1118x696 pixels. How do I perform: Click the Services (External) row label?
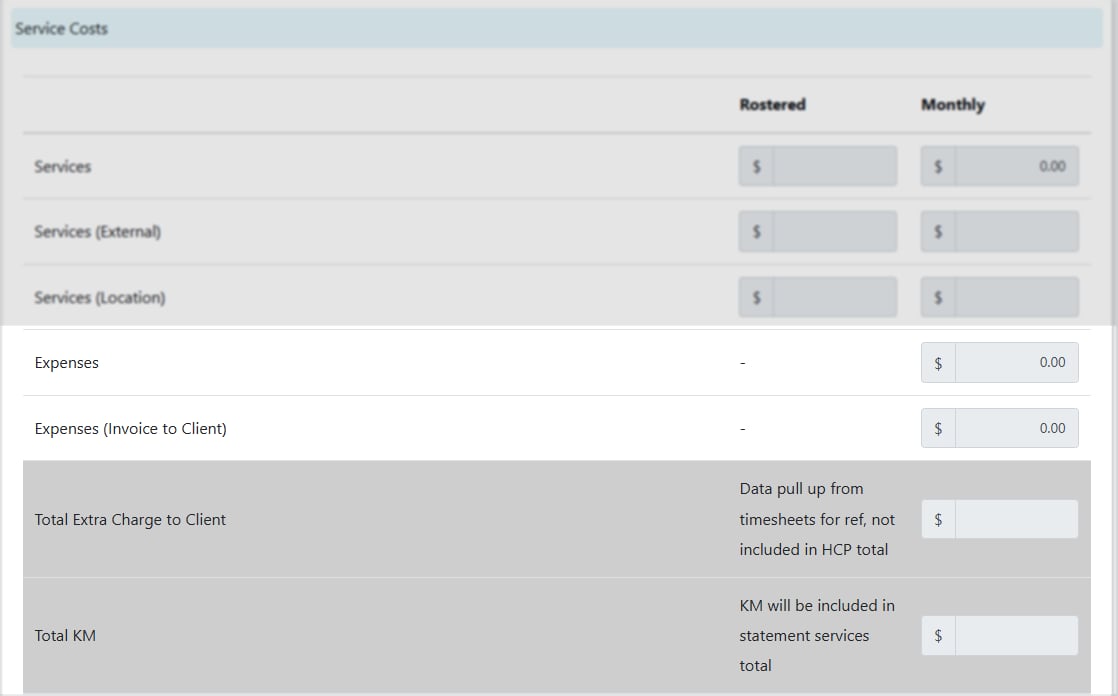click(98, 232)
